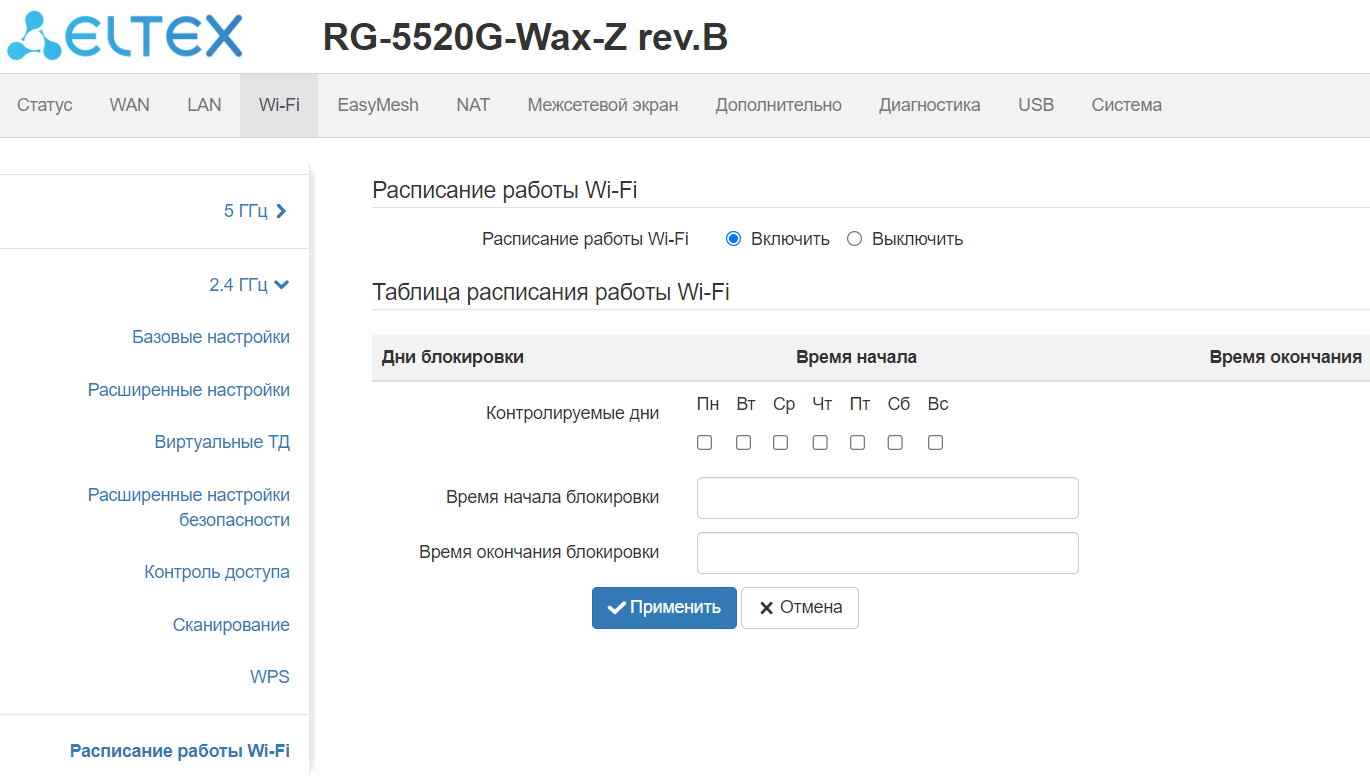The height and width of the screenshot is (780, 1370).
Task: Check the Ср day checkbox
Action: [x=781, y=442]
